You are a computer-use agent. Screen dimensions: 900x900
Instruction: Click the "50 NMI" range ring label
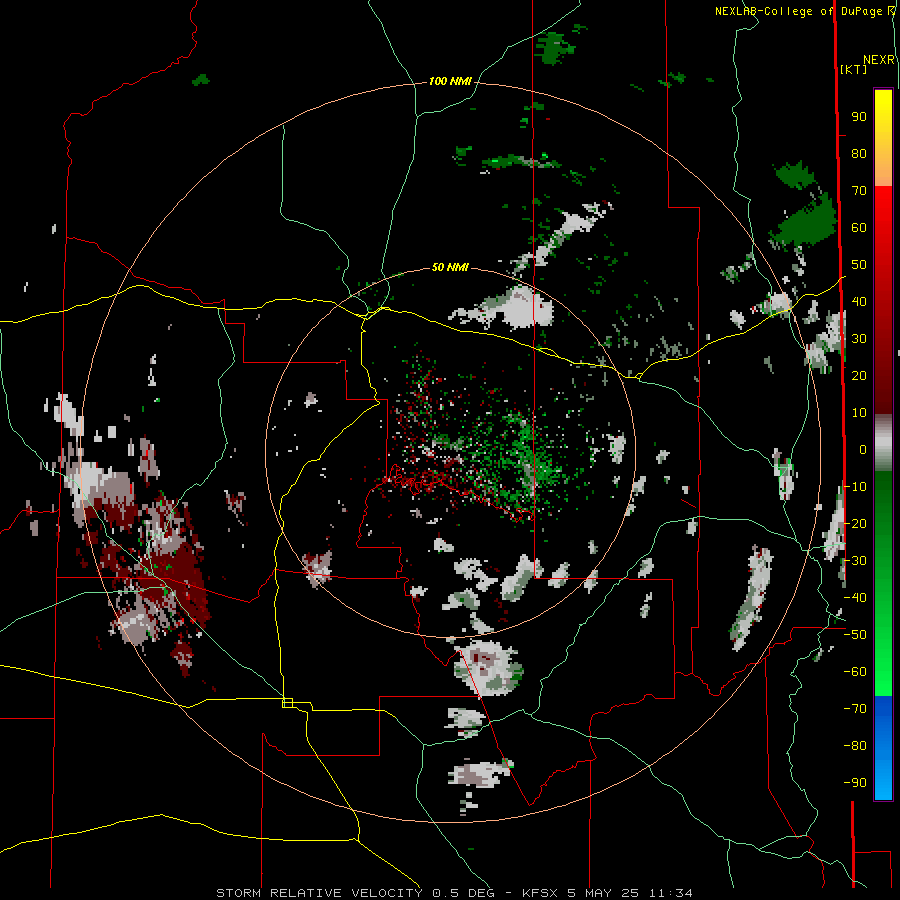click(x=450, y=267)
